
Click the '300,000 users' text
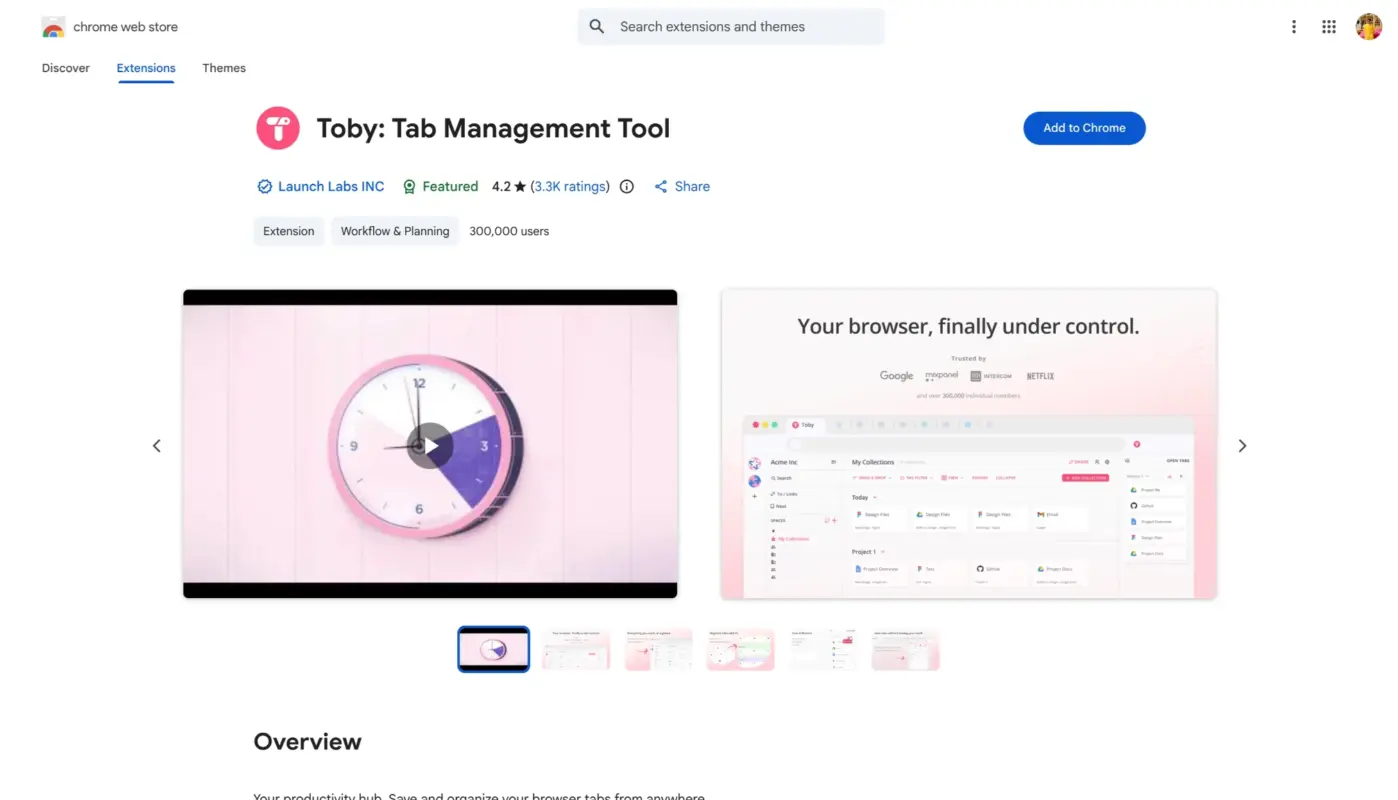tap(509, 231)
